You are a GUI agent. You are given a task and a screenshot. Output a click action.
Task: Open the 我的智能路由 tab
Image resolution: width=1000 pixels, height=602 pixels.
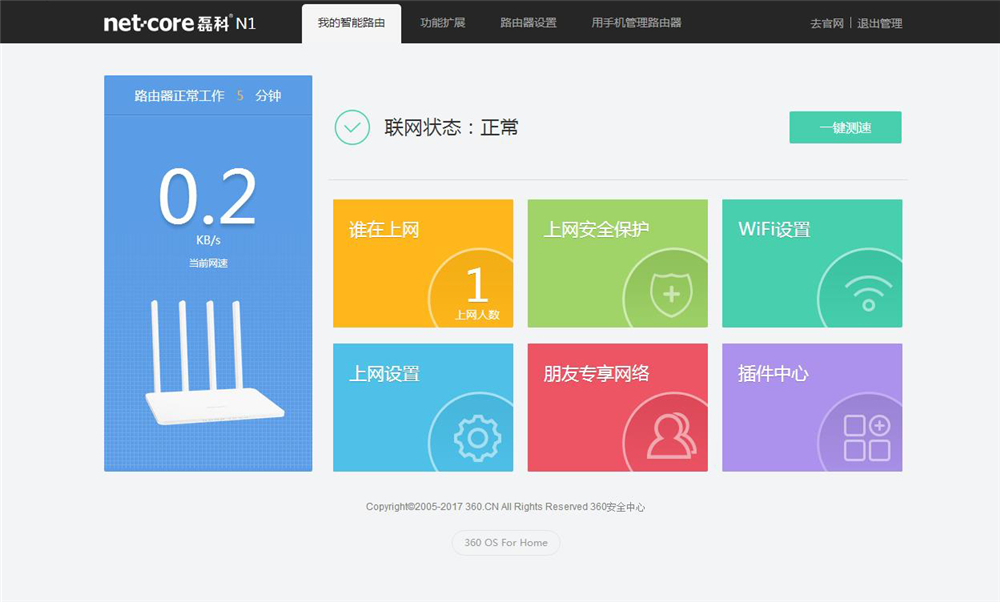tap(350, 22)
